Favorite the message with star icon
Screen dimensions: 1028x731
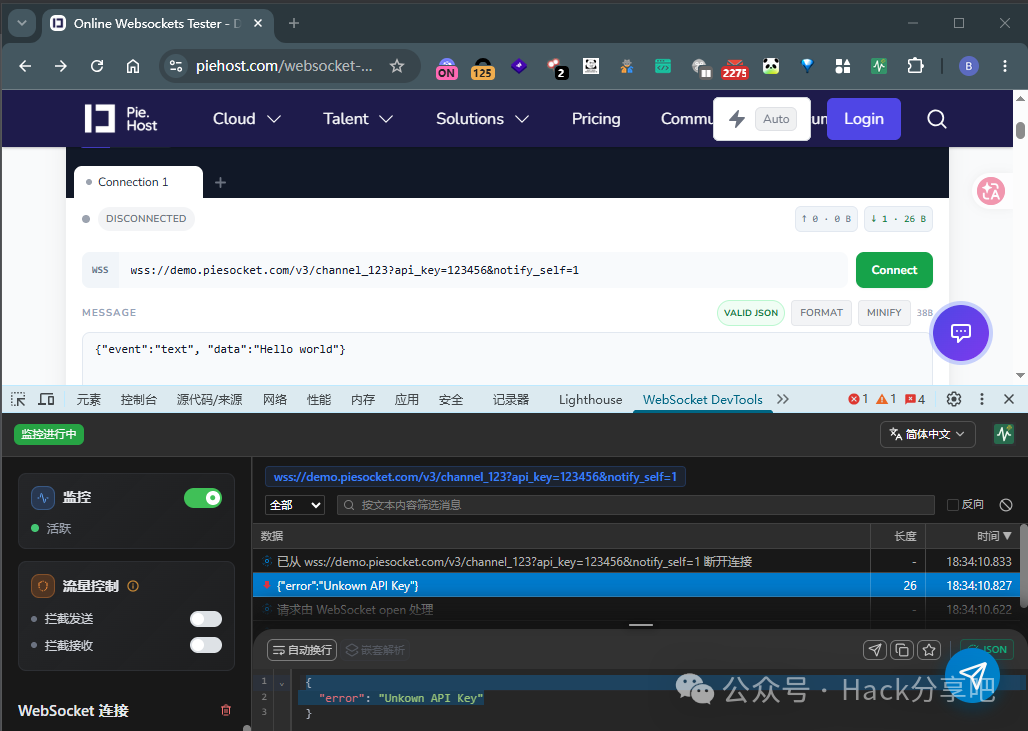point(929,650)
